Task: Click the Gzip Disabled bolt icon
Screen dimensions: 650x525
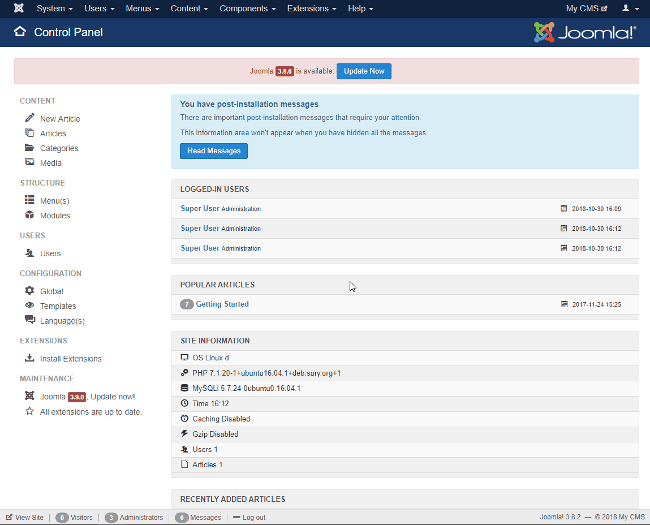Action: (x=184, y=434)
